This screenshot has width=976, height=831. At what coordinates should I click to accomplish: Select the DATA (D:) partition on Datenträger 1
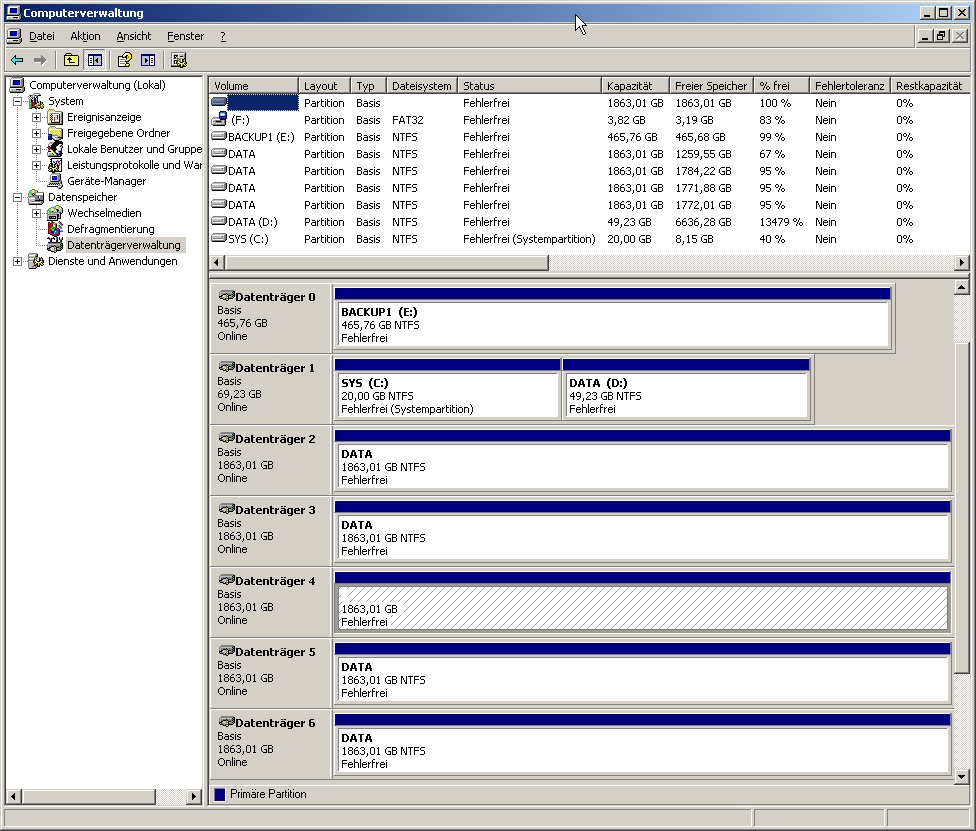686,389
